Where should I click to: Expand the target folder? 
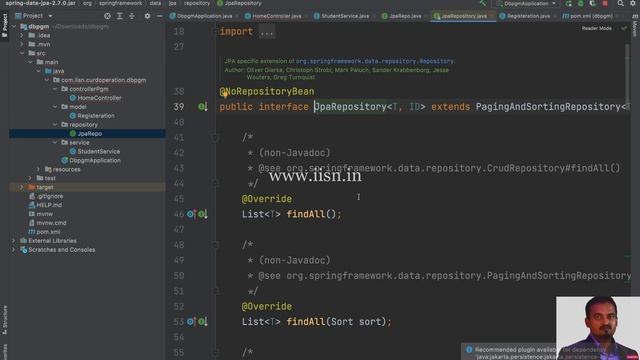pos(22,187)
